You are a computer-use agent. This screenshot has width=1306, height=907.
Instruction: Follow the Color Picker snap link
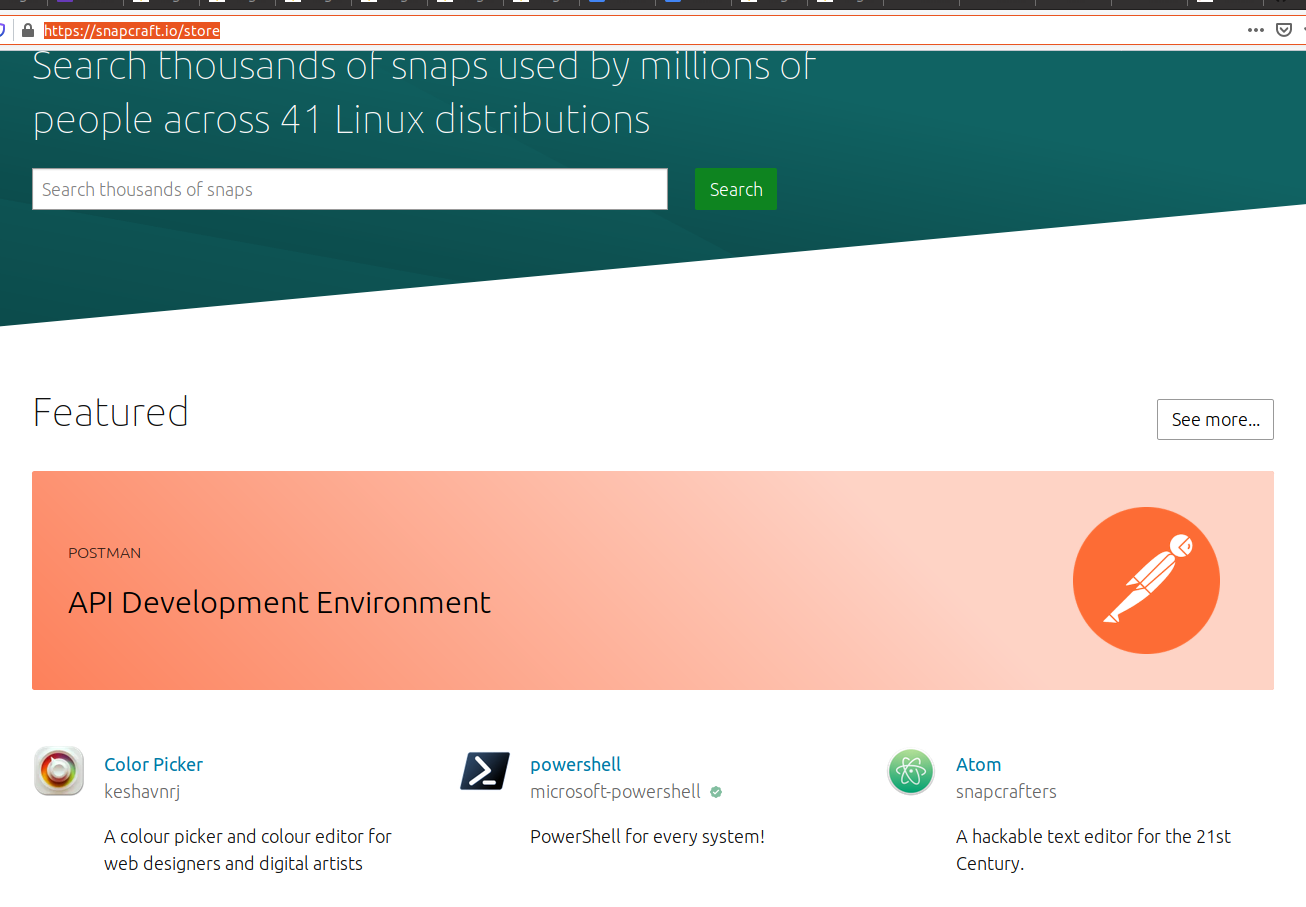[153, 764]
